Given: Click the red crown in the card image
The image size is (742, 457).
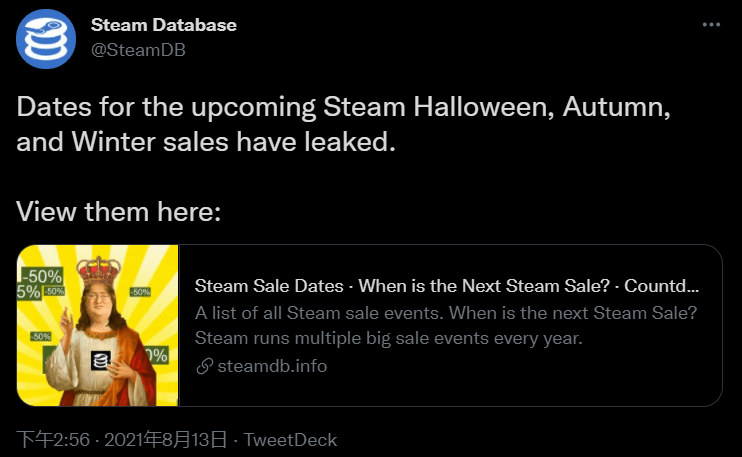Looking at the screenshot, I should tap(99, 270).
